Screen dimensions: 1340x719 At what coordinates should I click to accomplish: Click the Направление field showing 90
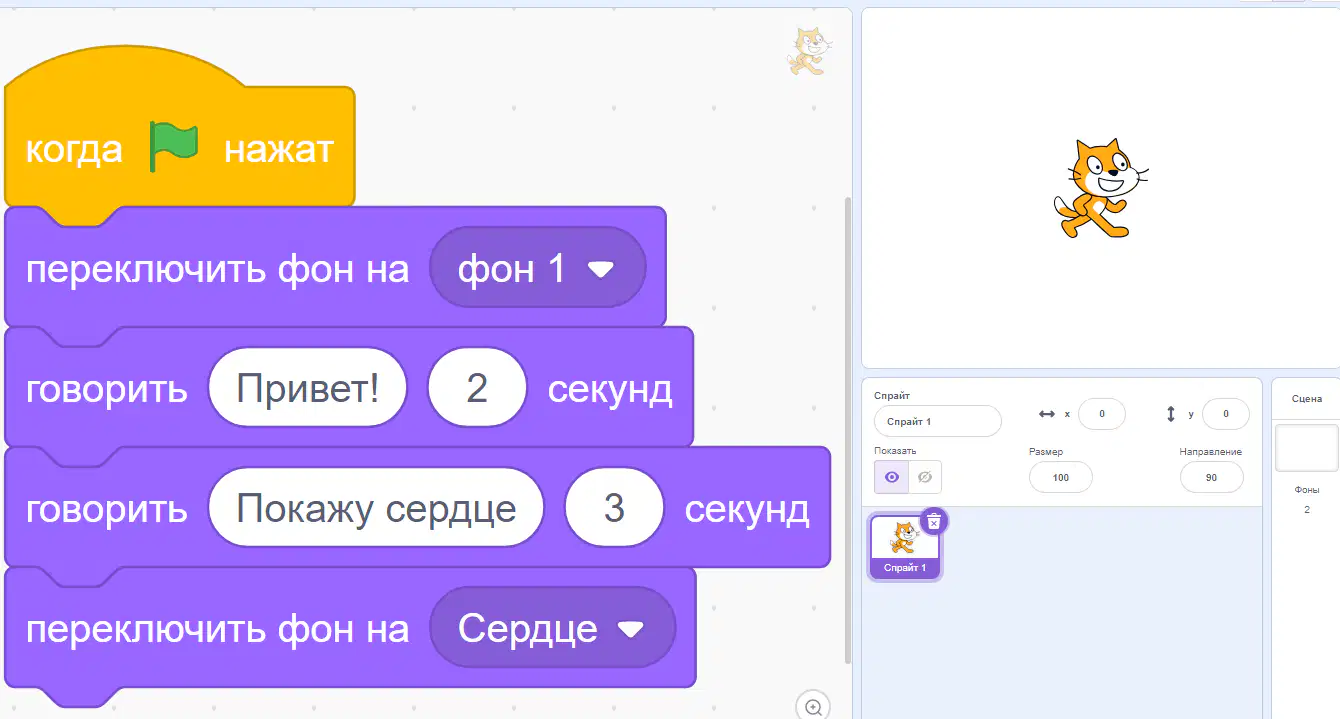pos(1211,477)
